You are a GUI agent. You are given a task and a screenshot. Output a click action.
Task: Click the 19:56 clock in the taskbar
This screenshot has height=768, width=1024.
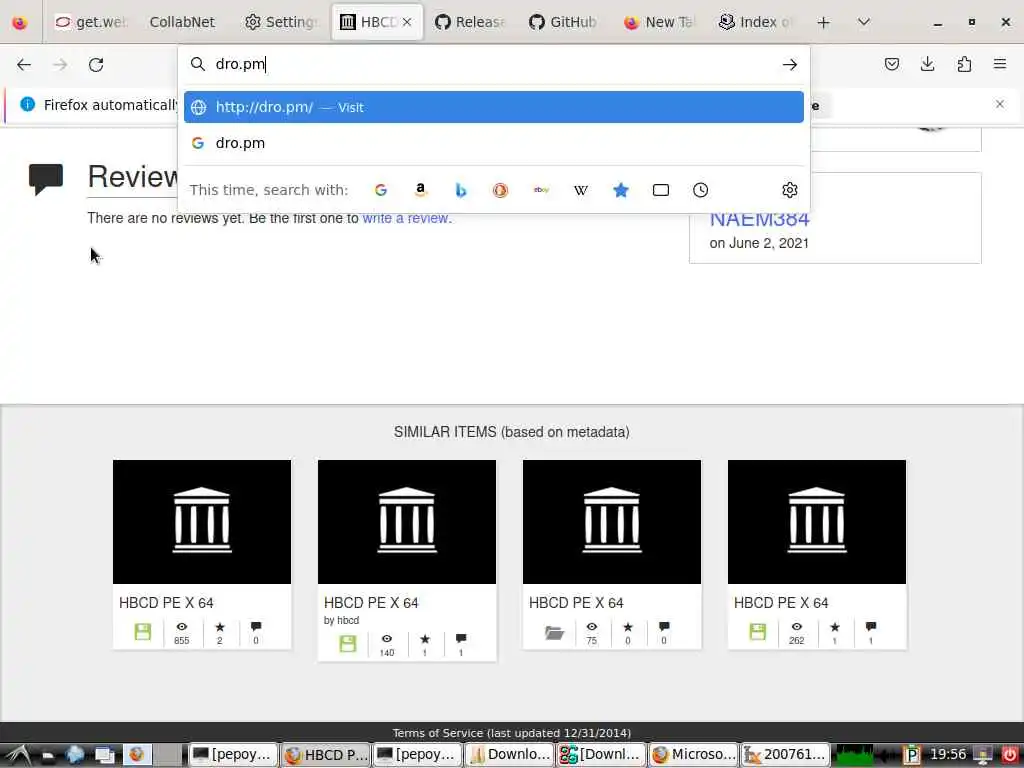(948, 754)
